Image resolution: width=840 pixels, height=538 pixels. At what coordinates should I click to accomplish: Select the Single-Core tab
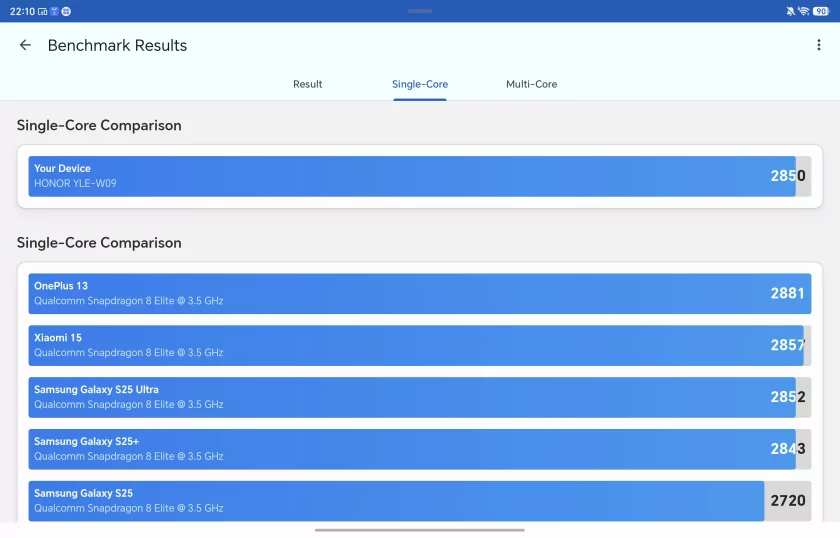click(420, 84)
